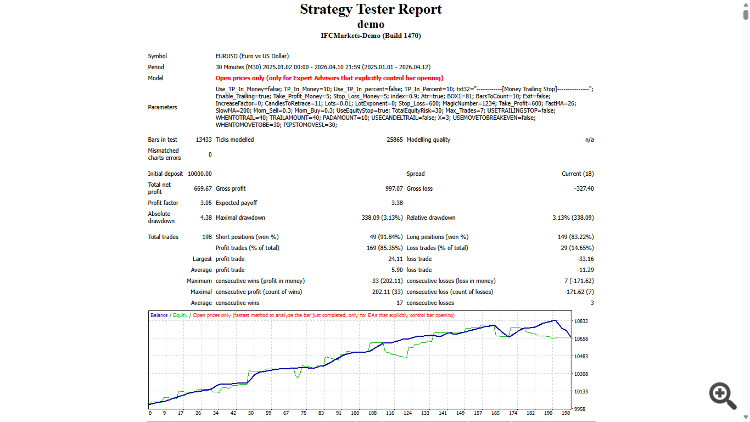Click the 'Long positions (won %)' label
The height and width of the screenshot is (422, 750).
pos(438,237)
